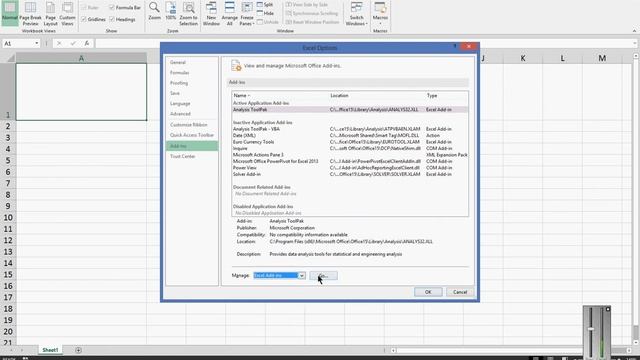Select Trust Center in options sidebar
Screen dimensions: 640x360
[x=192, y=156]
